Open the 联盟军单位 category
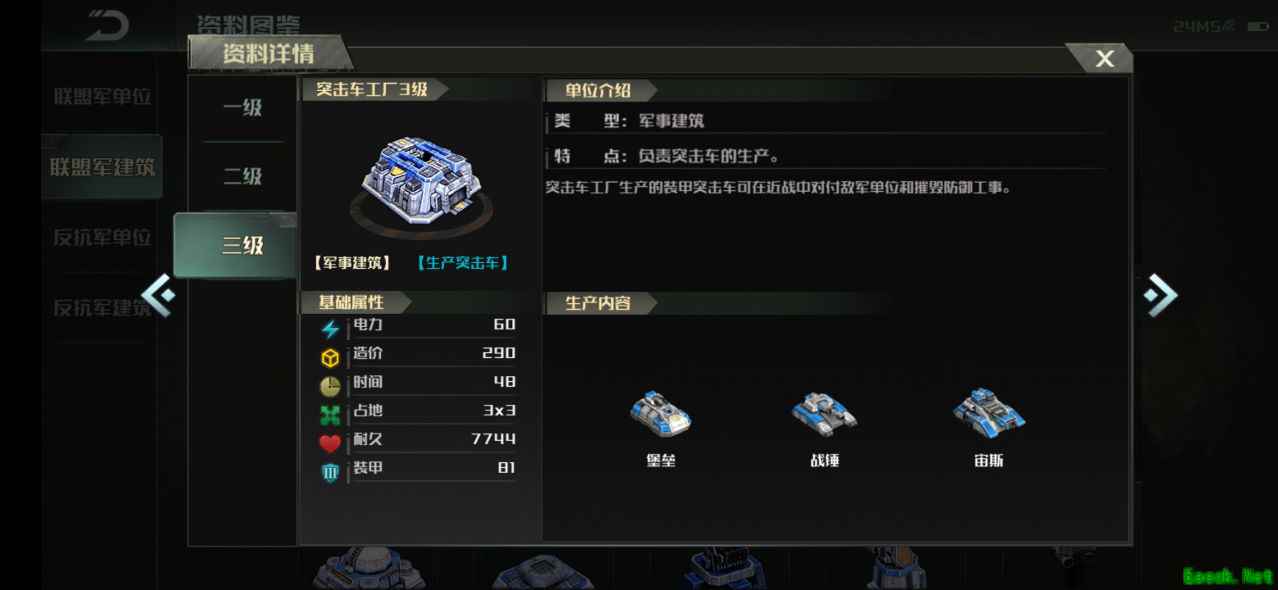This screenshot has height=590, width=1278. [x=102, y=97]
